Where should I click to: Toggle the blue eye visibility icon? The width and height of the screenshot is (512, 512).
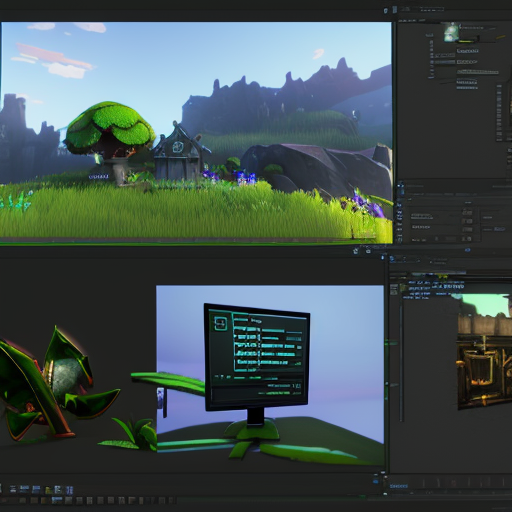tap(467, 250)
